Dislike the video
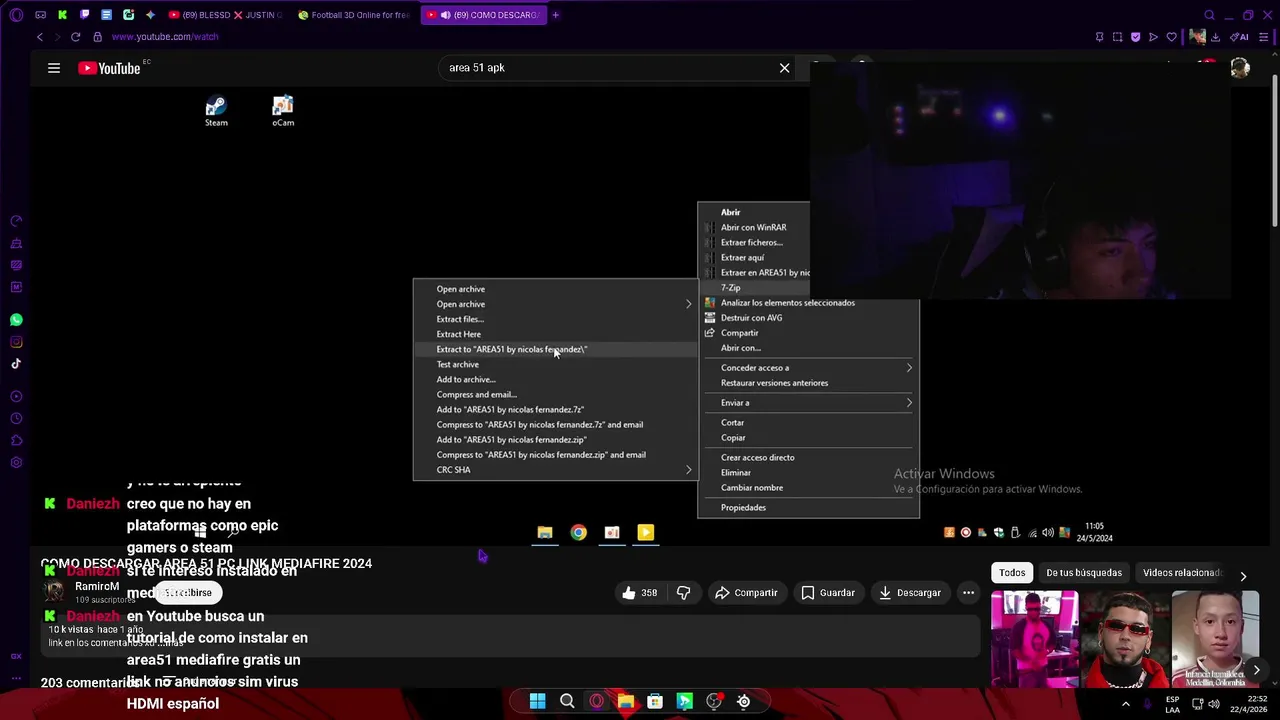 click(684, 593)
